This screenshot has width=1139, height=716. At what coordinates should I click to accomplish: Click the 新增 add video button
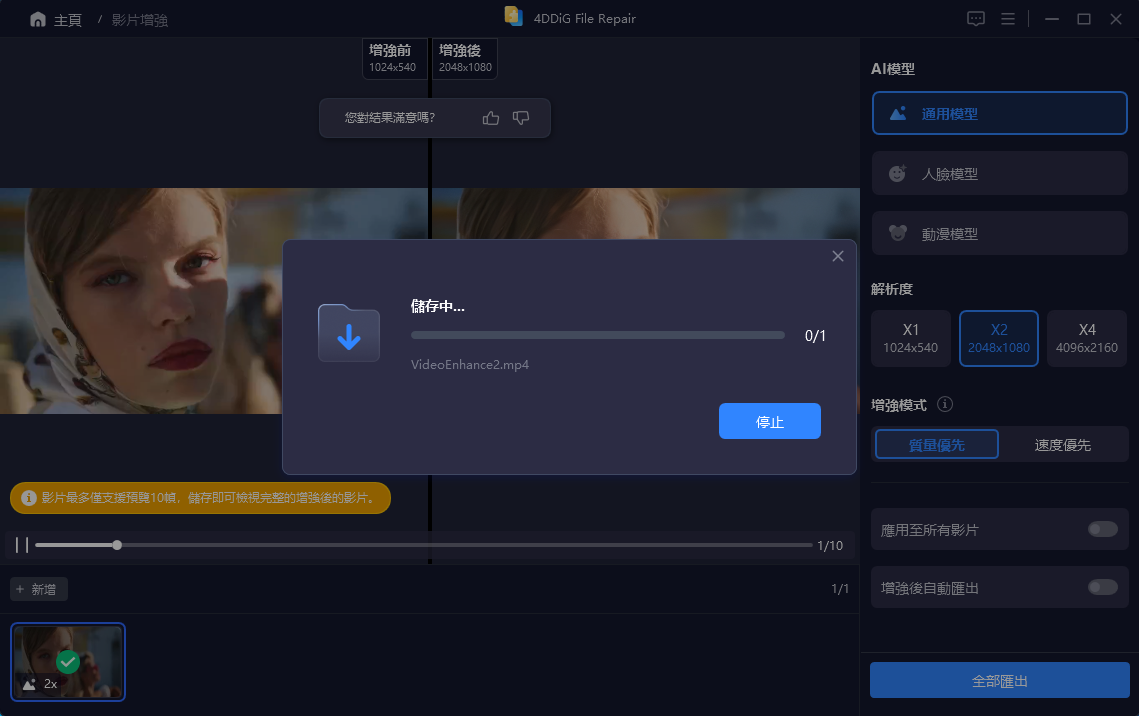(38, 589)
